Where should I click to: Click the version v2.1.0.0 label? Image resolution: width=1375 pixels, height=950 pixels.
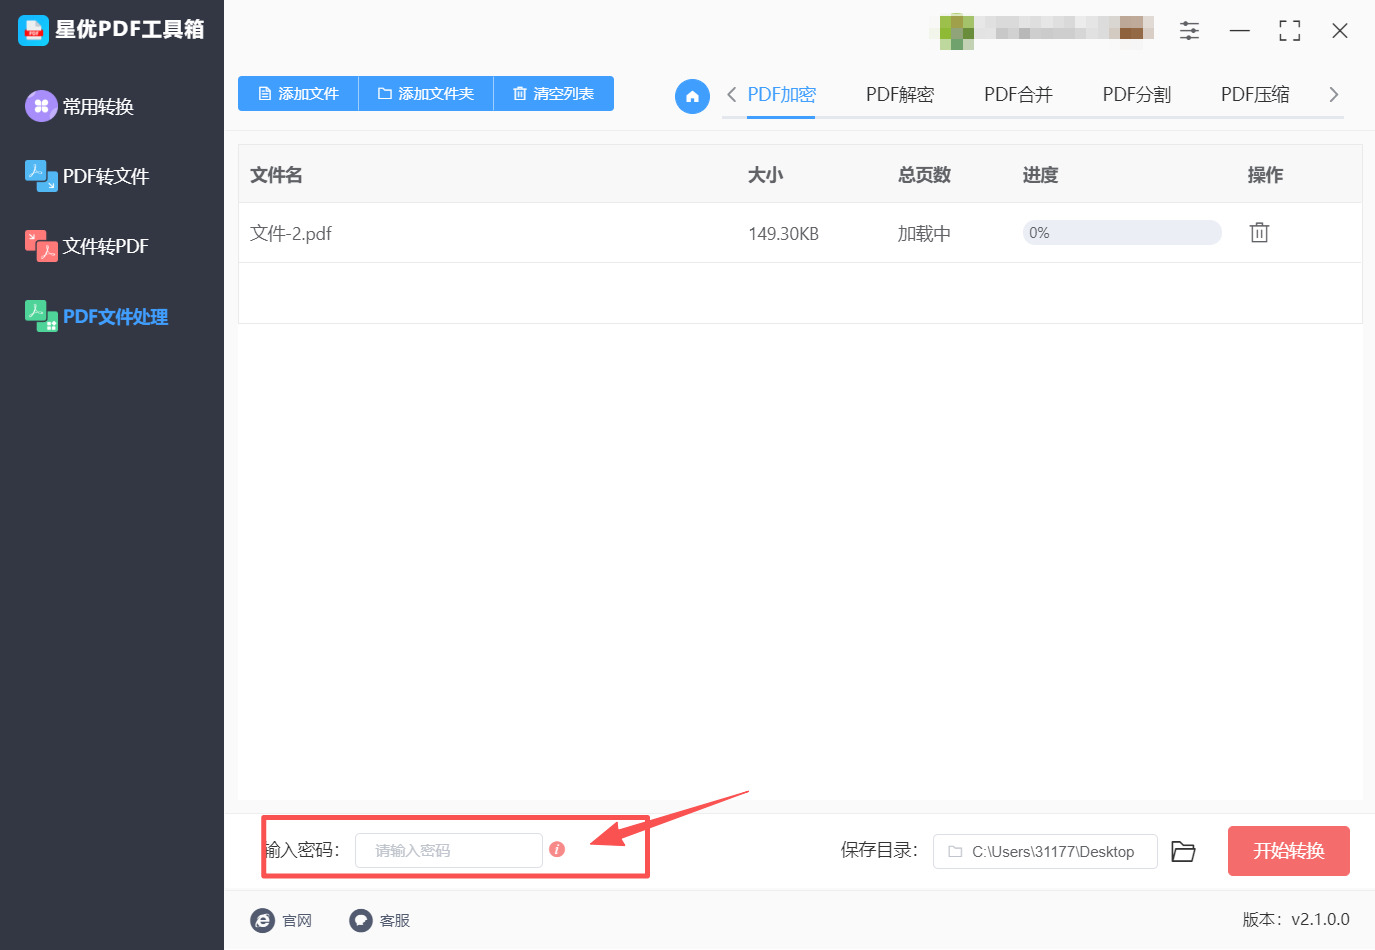pyautogui.click(x=1296, y=920)
